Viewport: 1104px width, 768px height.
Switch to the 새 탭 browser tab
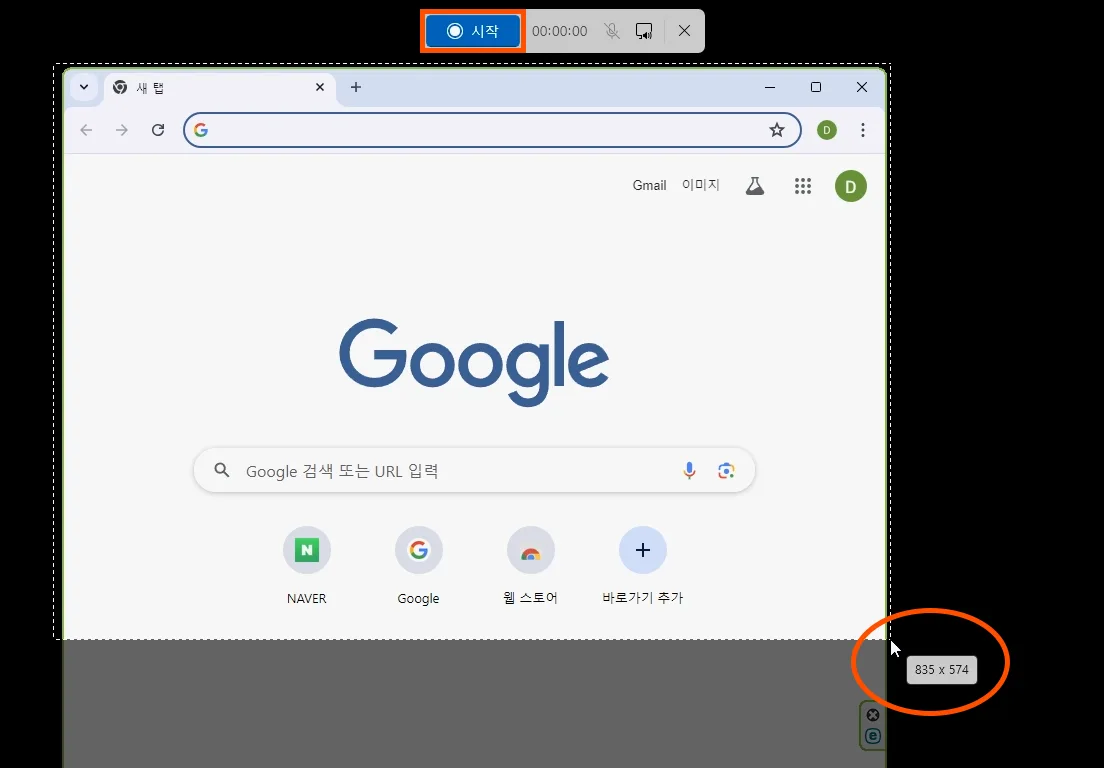pyautogui.click(x=180, y=87)
